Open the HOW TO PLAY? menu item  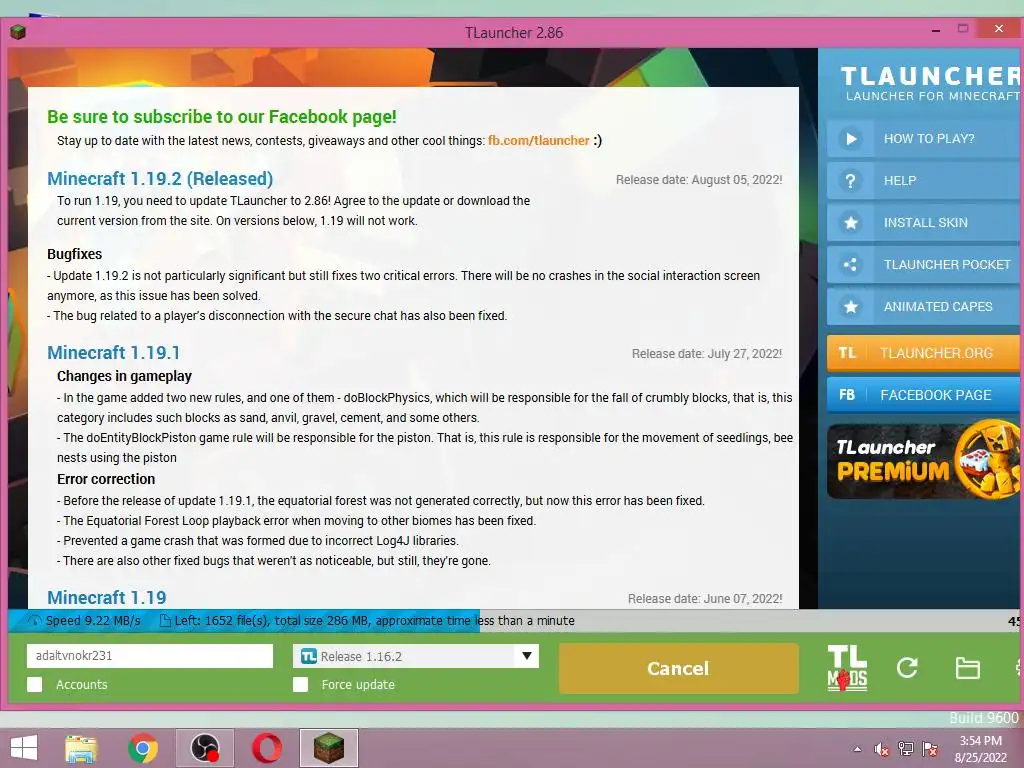tap(923, 138)
